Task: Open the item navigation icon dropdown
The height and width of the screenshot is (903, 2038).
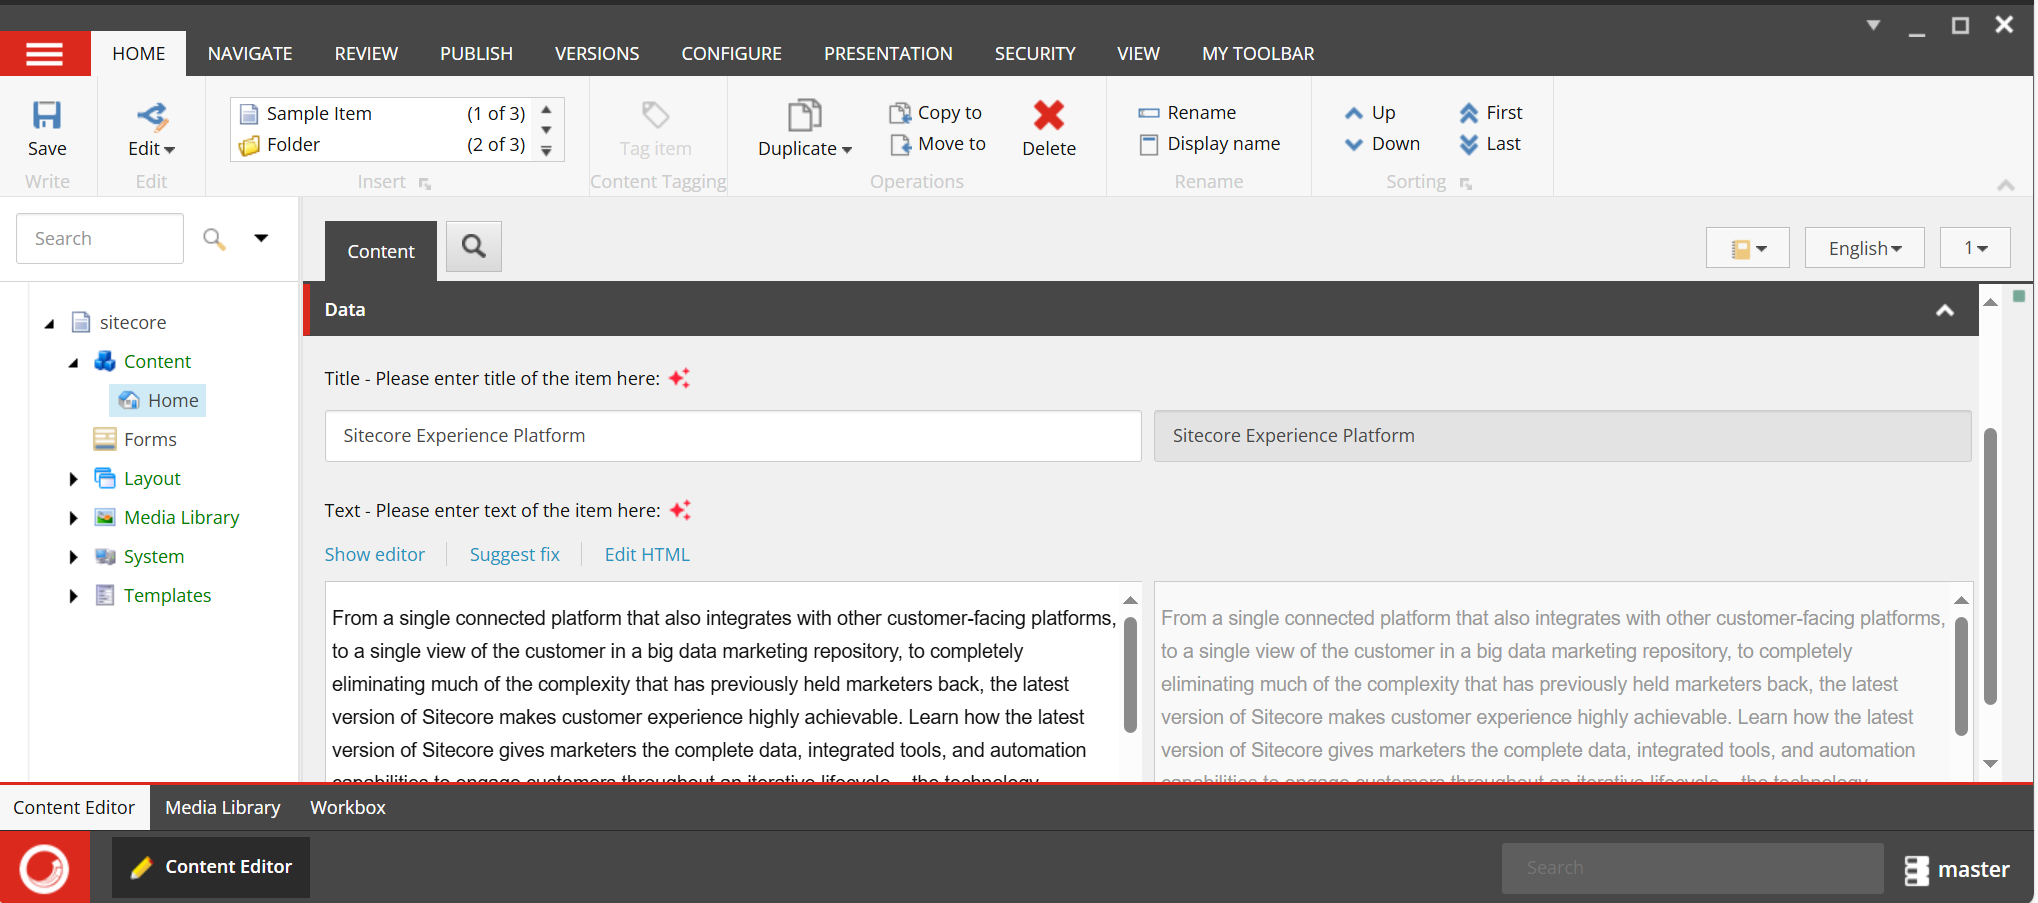Action: coord(1747,248)
